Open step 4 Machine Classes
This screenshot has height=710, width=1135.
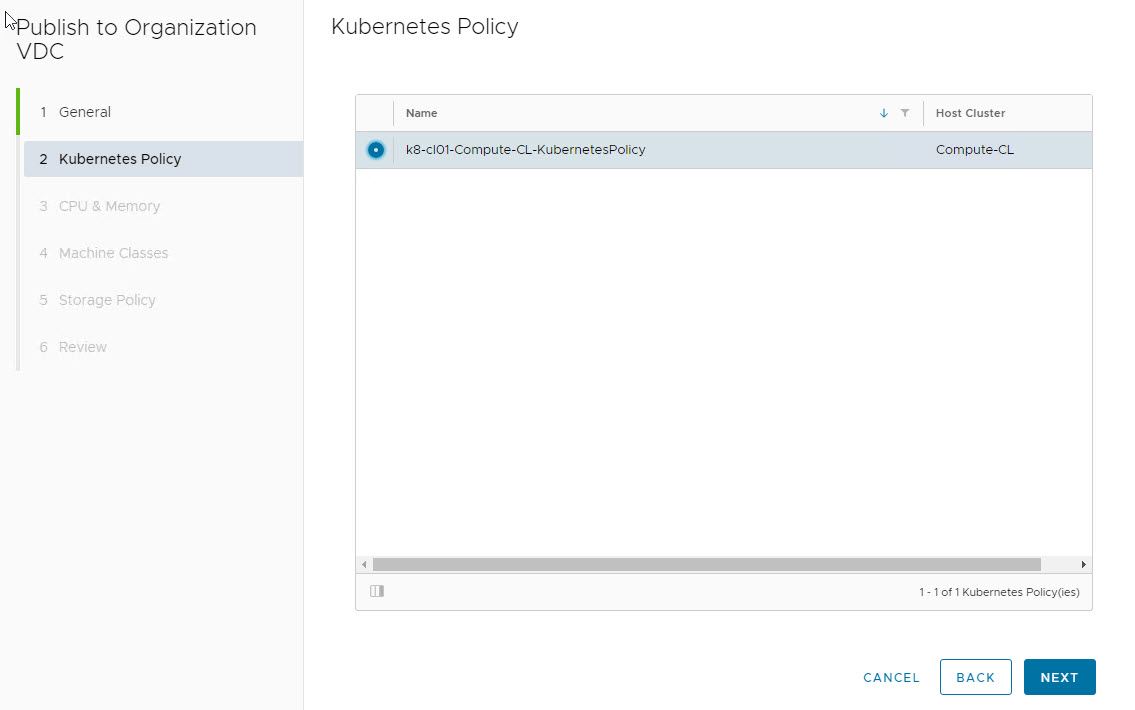(x=113, y=253)
